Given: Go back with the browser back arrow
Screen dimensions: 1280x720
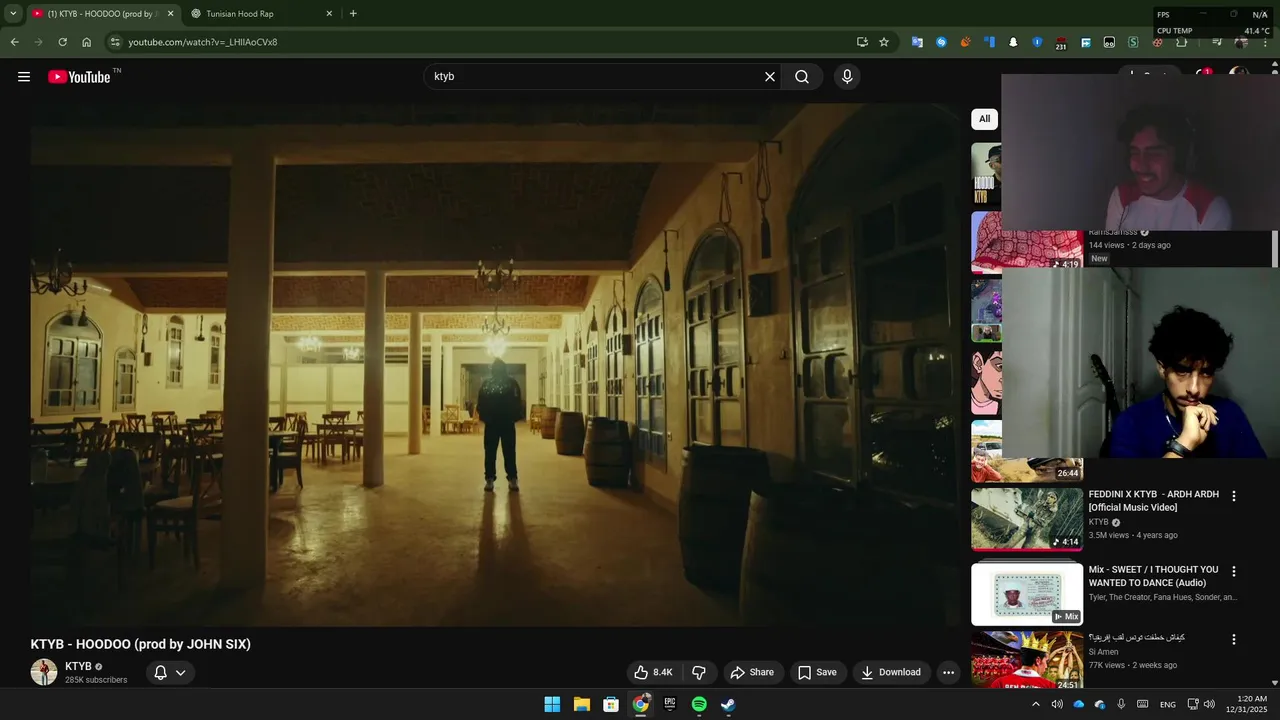Looking at the screenshot, I should [14, 42].
